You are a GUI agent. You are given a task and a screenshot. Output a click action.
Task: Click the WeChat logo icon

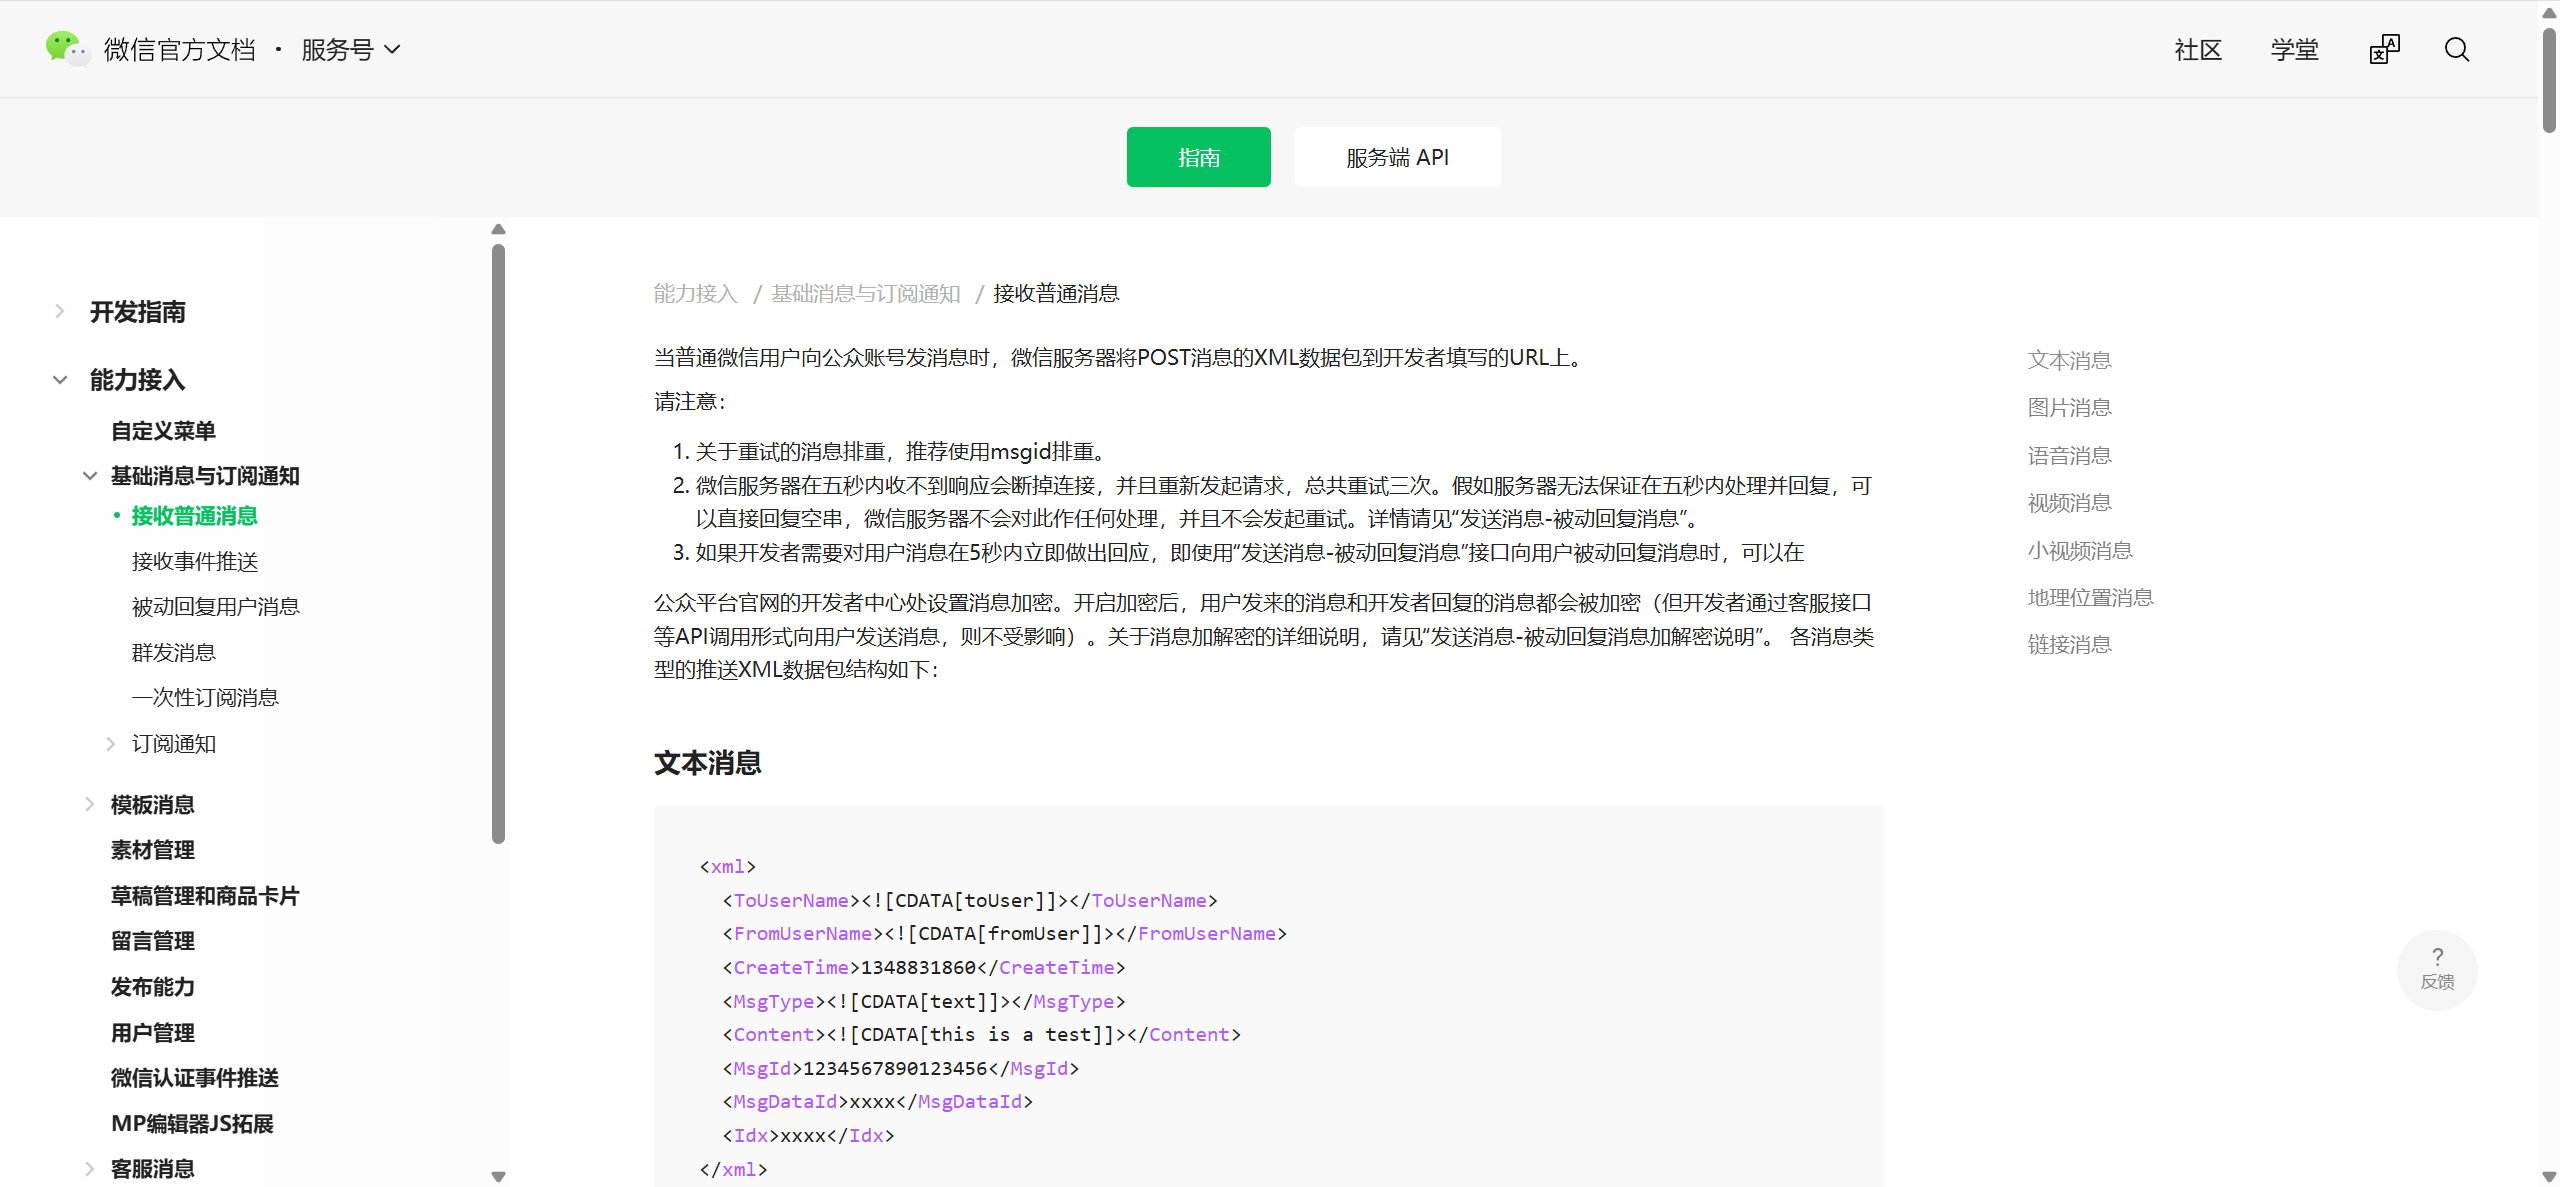(x=67, y=49)
